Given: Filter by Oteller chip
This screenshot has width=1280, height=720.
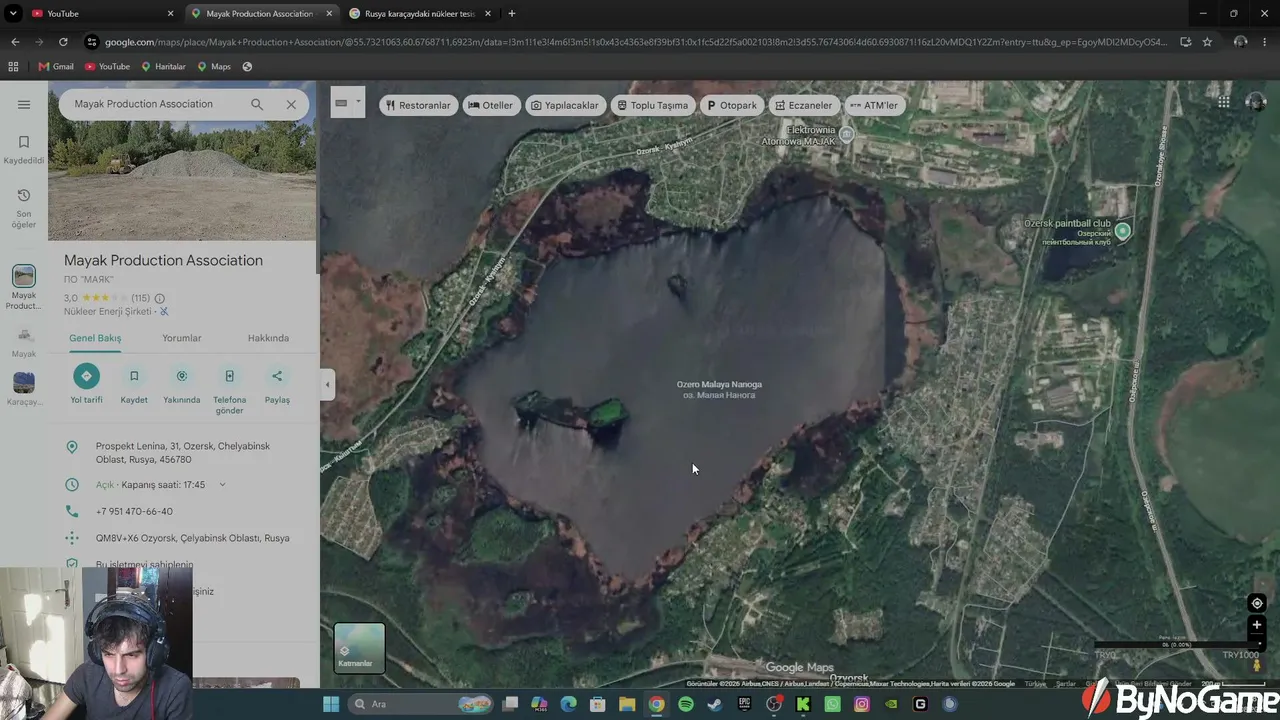Looking at the screenshot, I should (490, 105).
